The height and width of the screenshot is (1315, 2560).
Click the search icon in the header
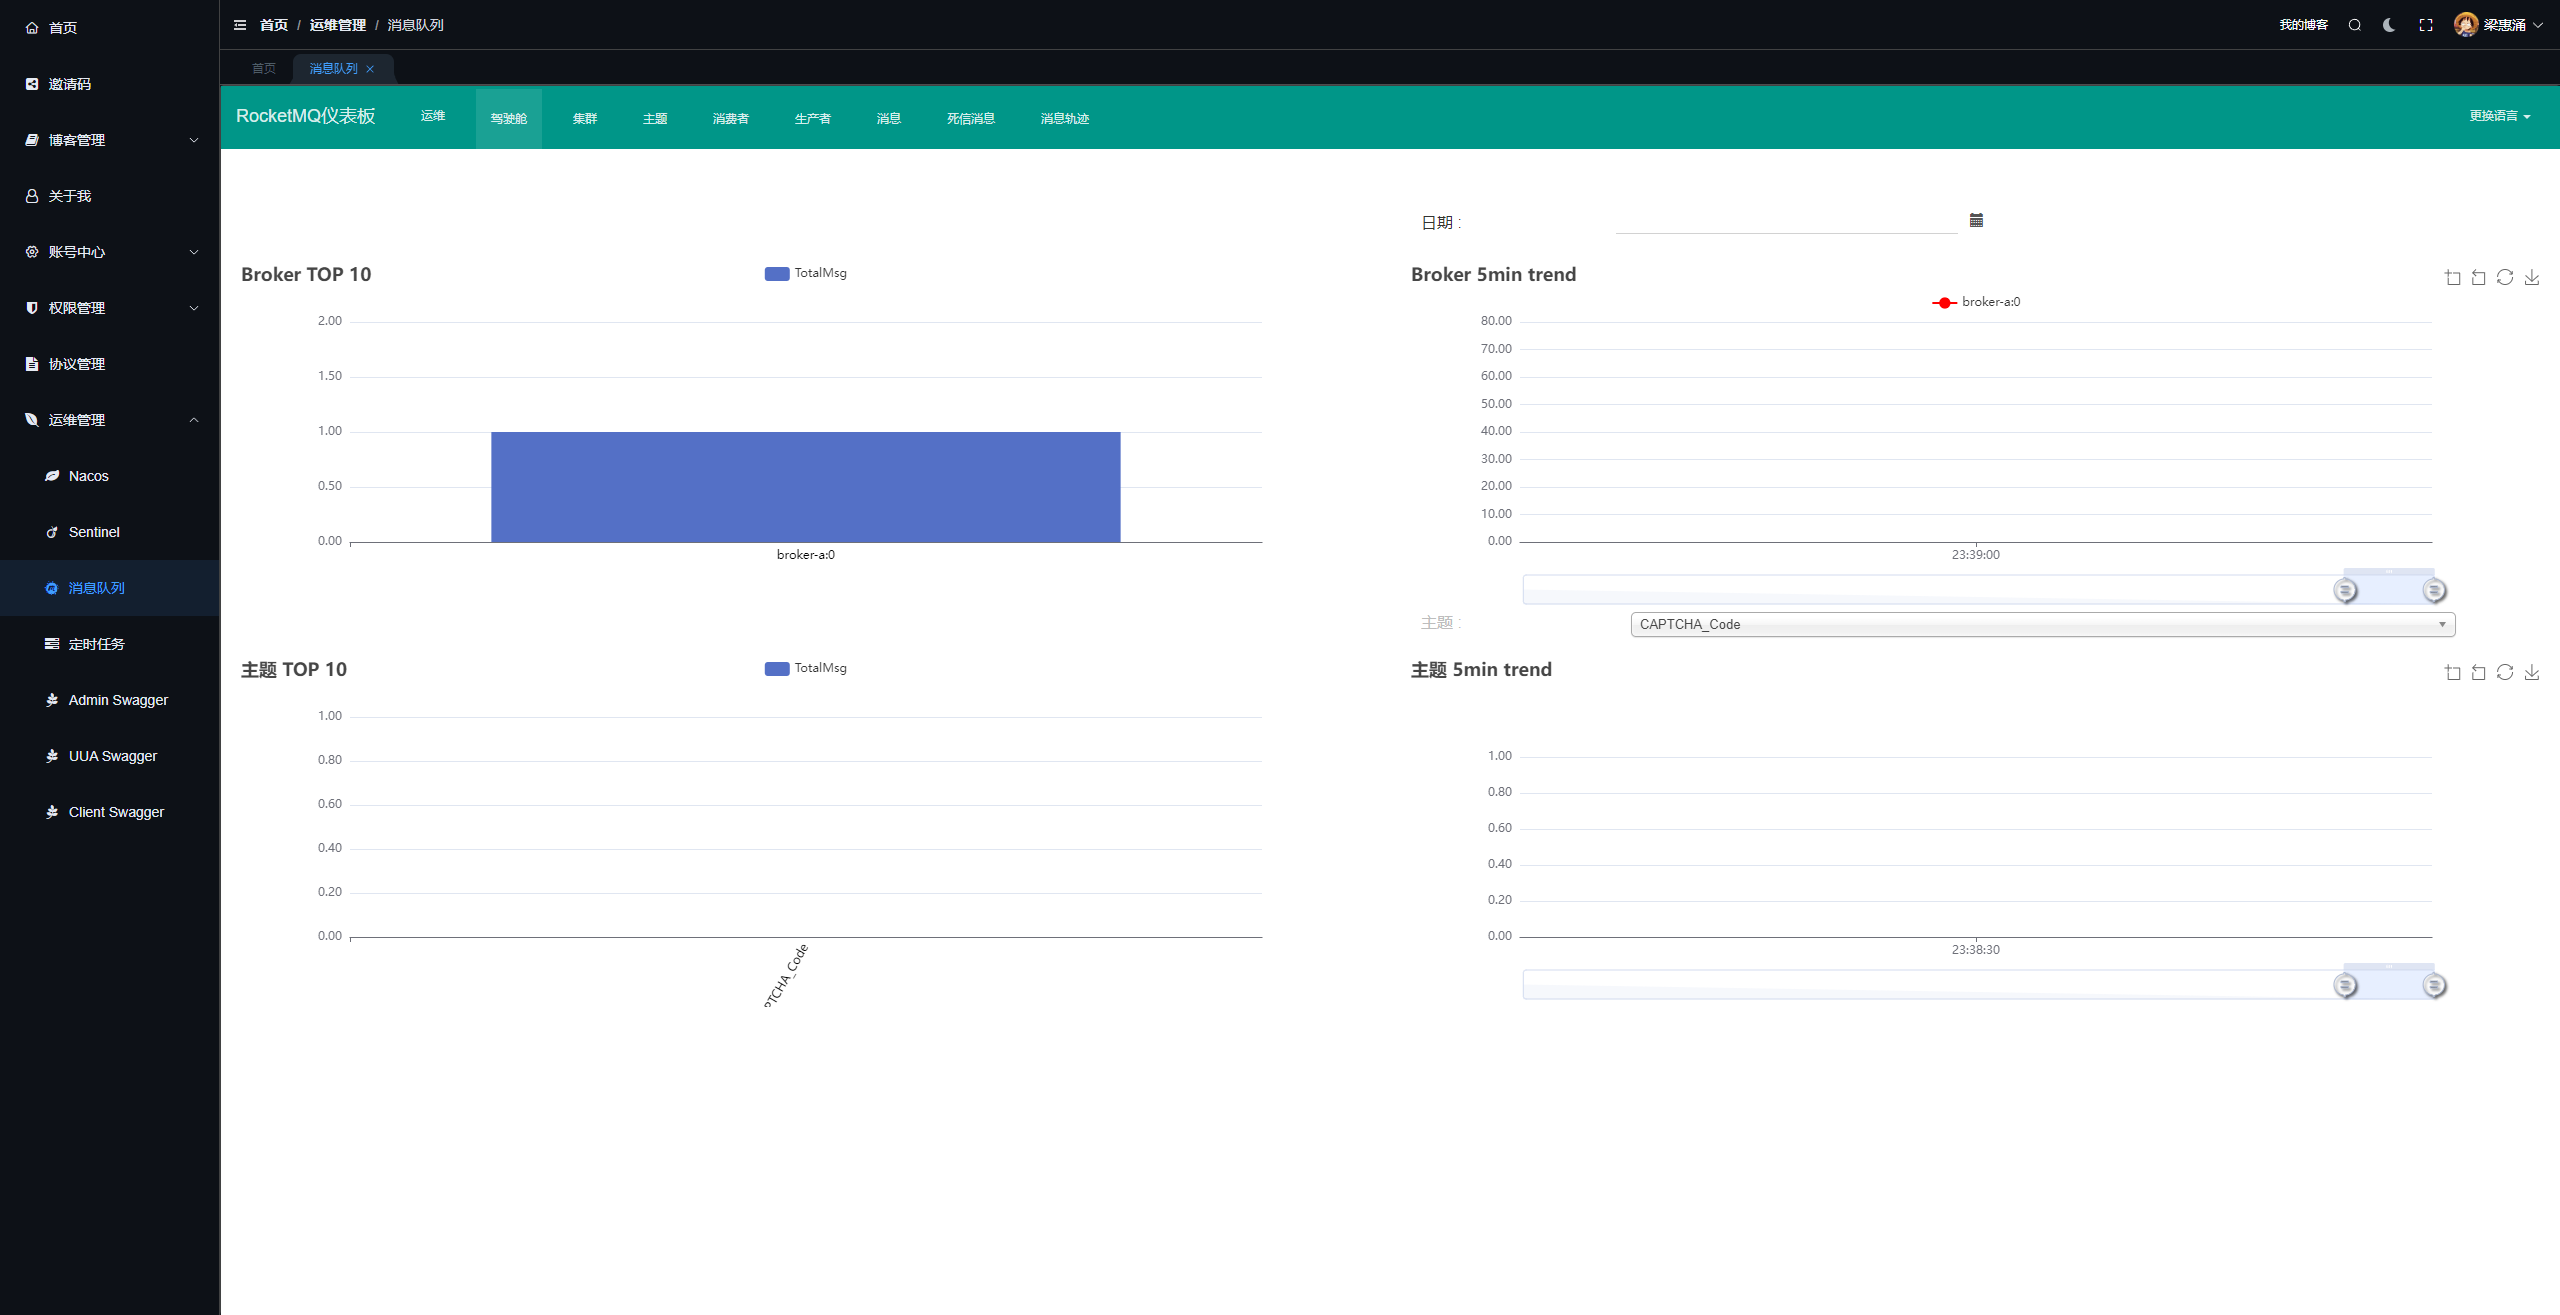(x=2355, y=25)
